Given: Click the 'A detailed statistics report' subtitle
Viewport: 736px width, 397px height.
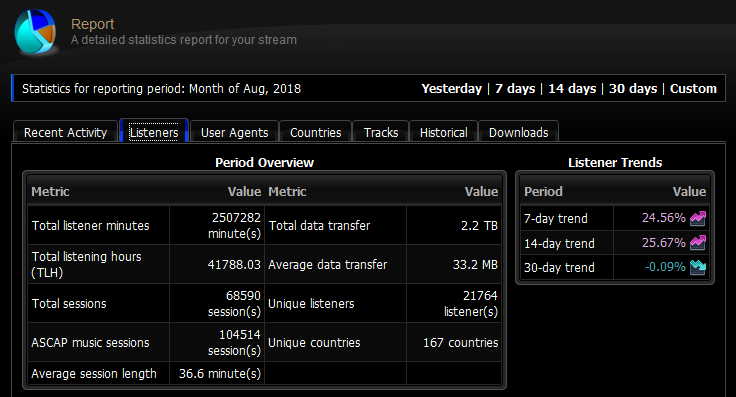Looking at the screenshot, I should tap(184, 40).
